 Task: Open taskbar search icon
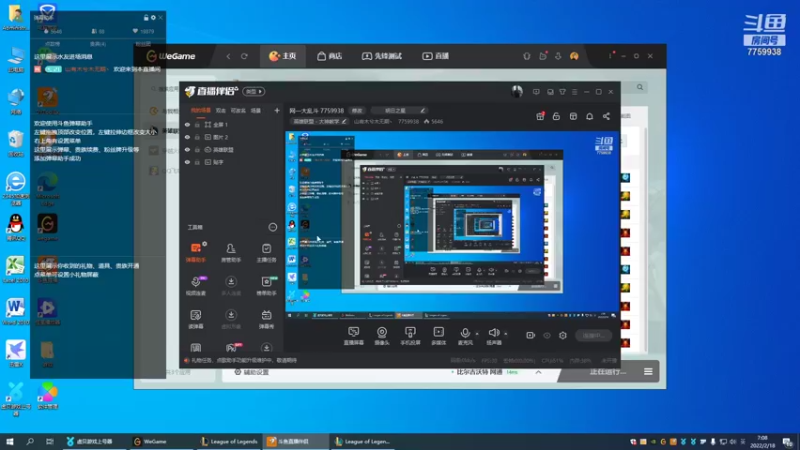[30, 441]
